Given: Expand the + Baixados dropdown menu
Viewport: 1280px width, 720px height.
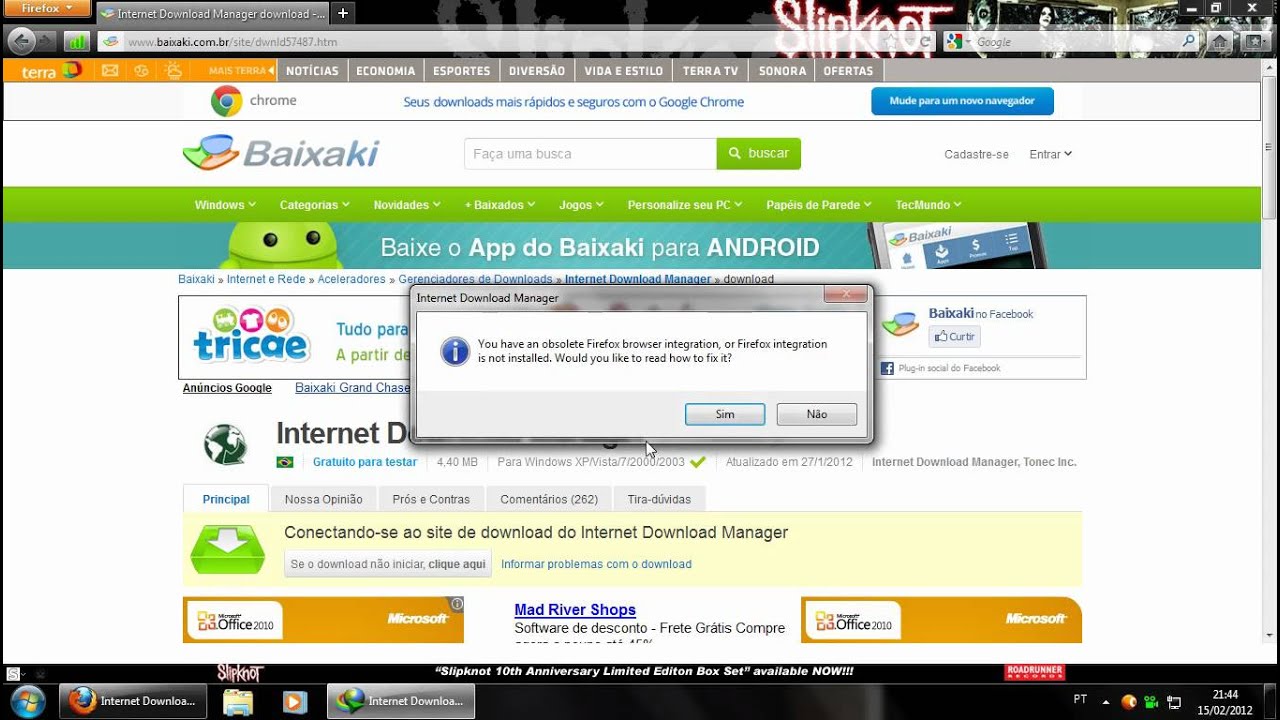Looking at the screenshot, I should tap(500, 205).
